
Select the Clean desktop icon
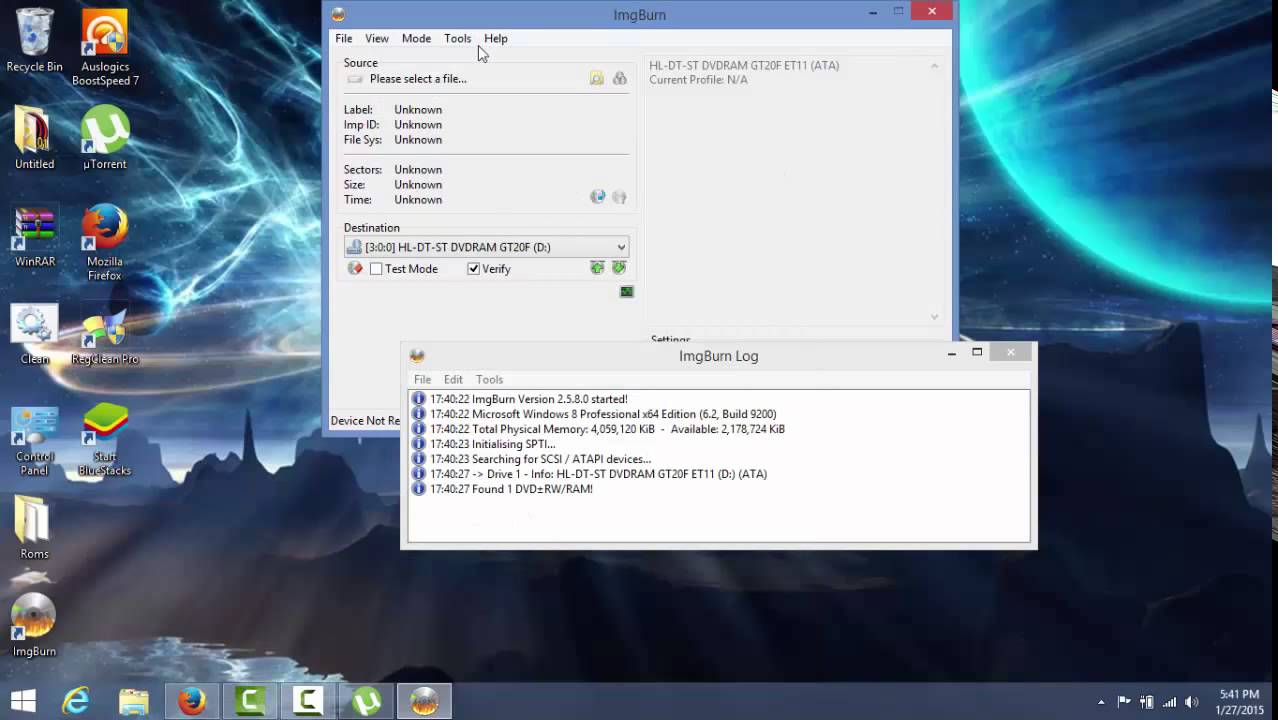coord(34,334)
